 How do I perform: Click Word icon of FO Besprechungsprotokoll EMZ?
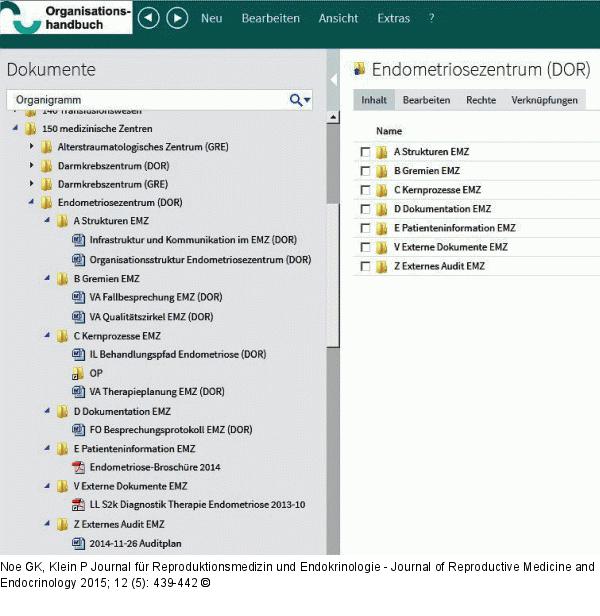78,430
